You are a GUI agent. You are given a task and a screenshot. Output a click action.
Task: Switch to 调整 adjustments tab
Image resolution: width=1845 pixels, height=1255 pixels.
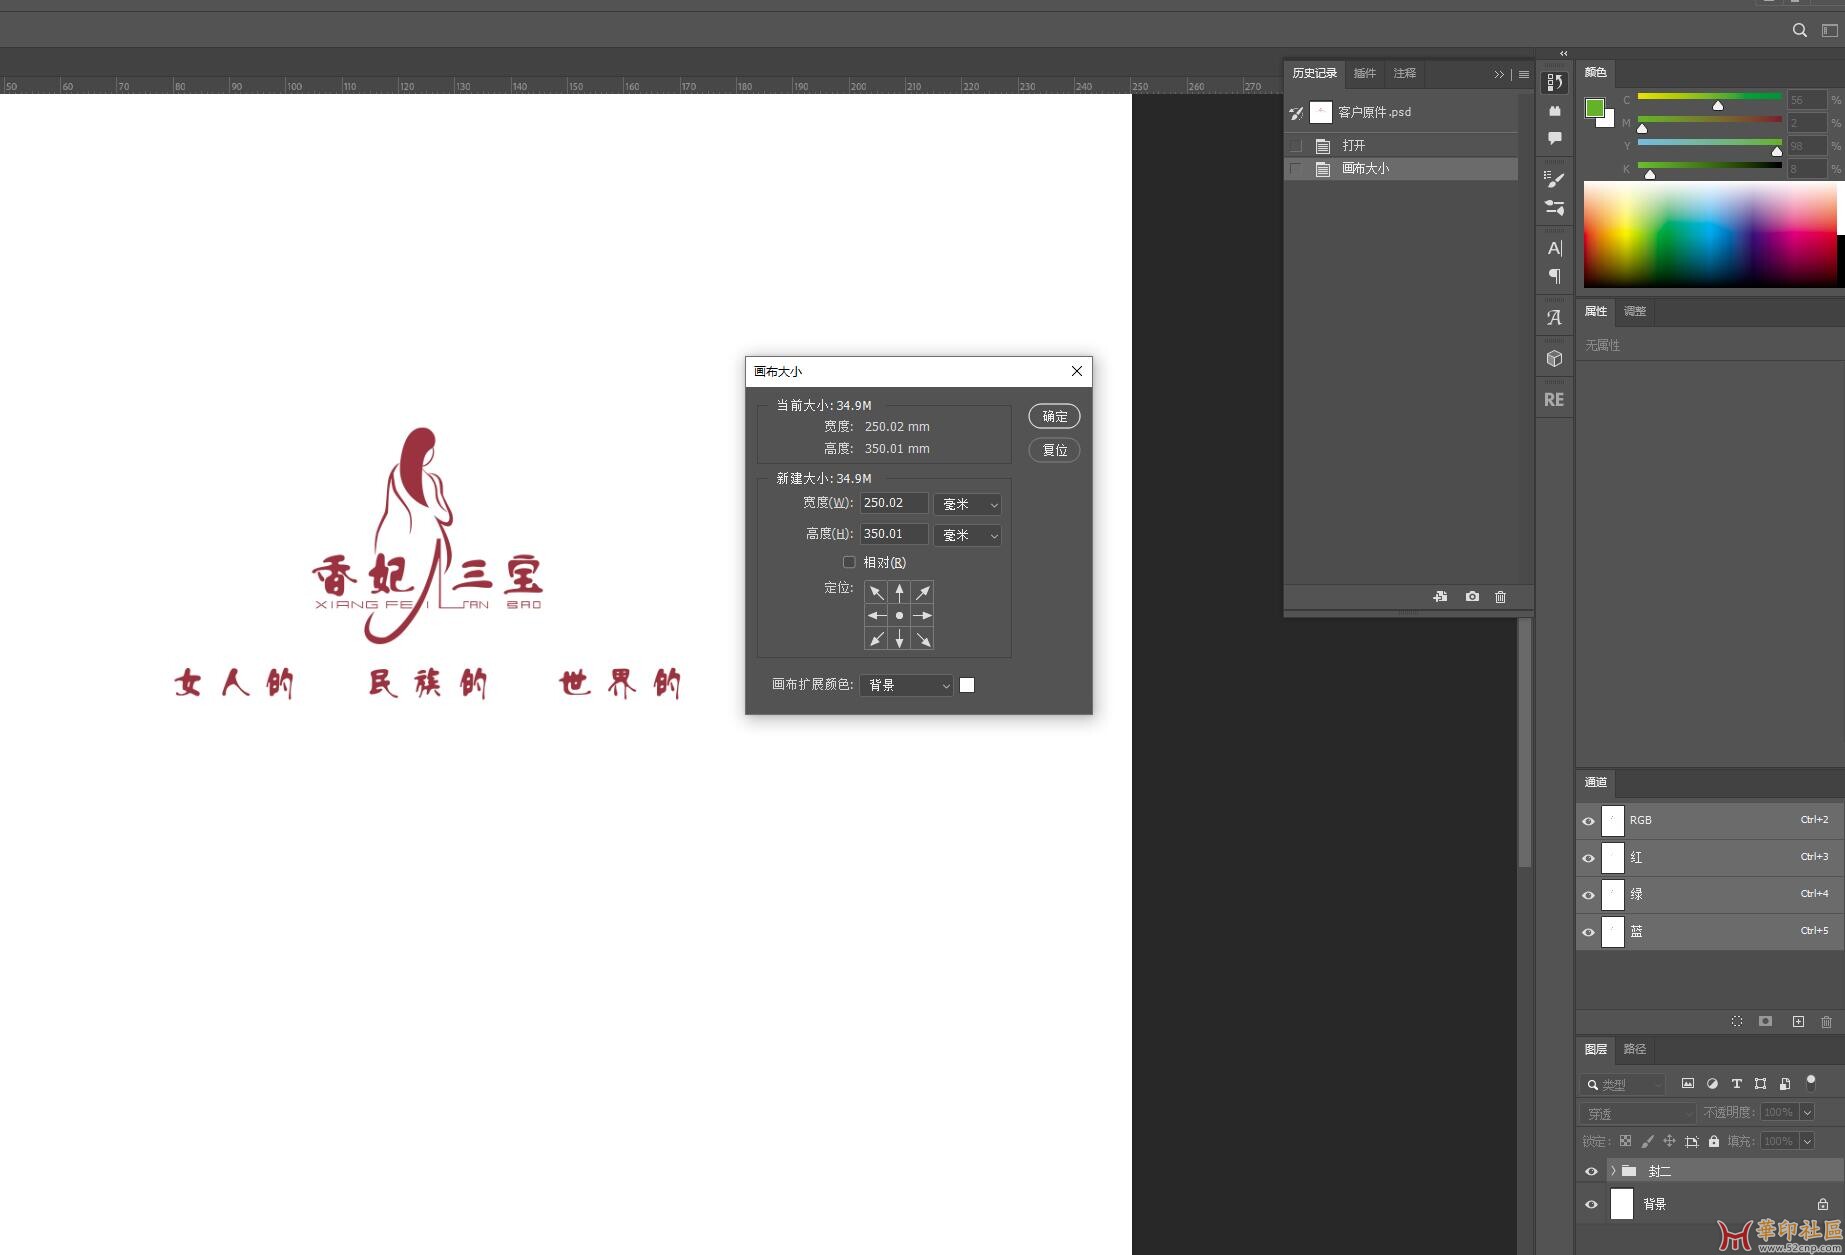point(1635,311)
